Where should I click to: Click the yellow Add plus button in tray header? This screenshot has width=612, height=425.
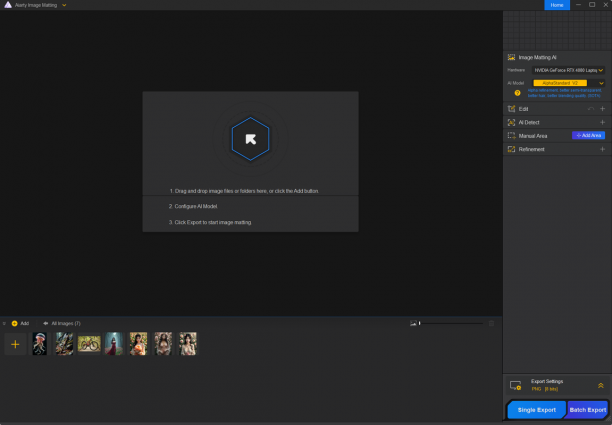point(14,324)
